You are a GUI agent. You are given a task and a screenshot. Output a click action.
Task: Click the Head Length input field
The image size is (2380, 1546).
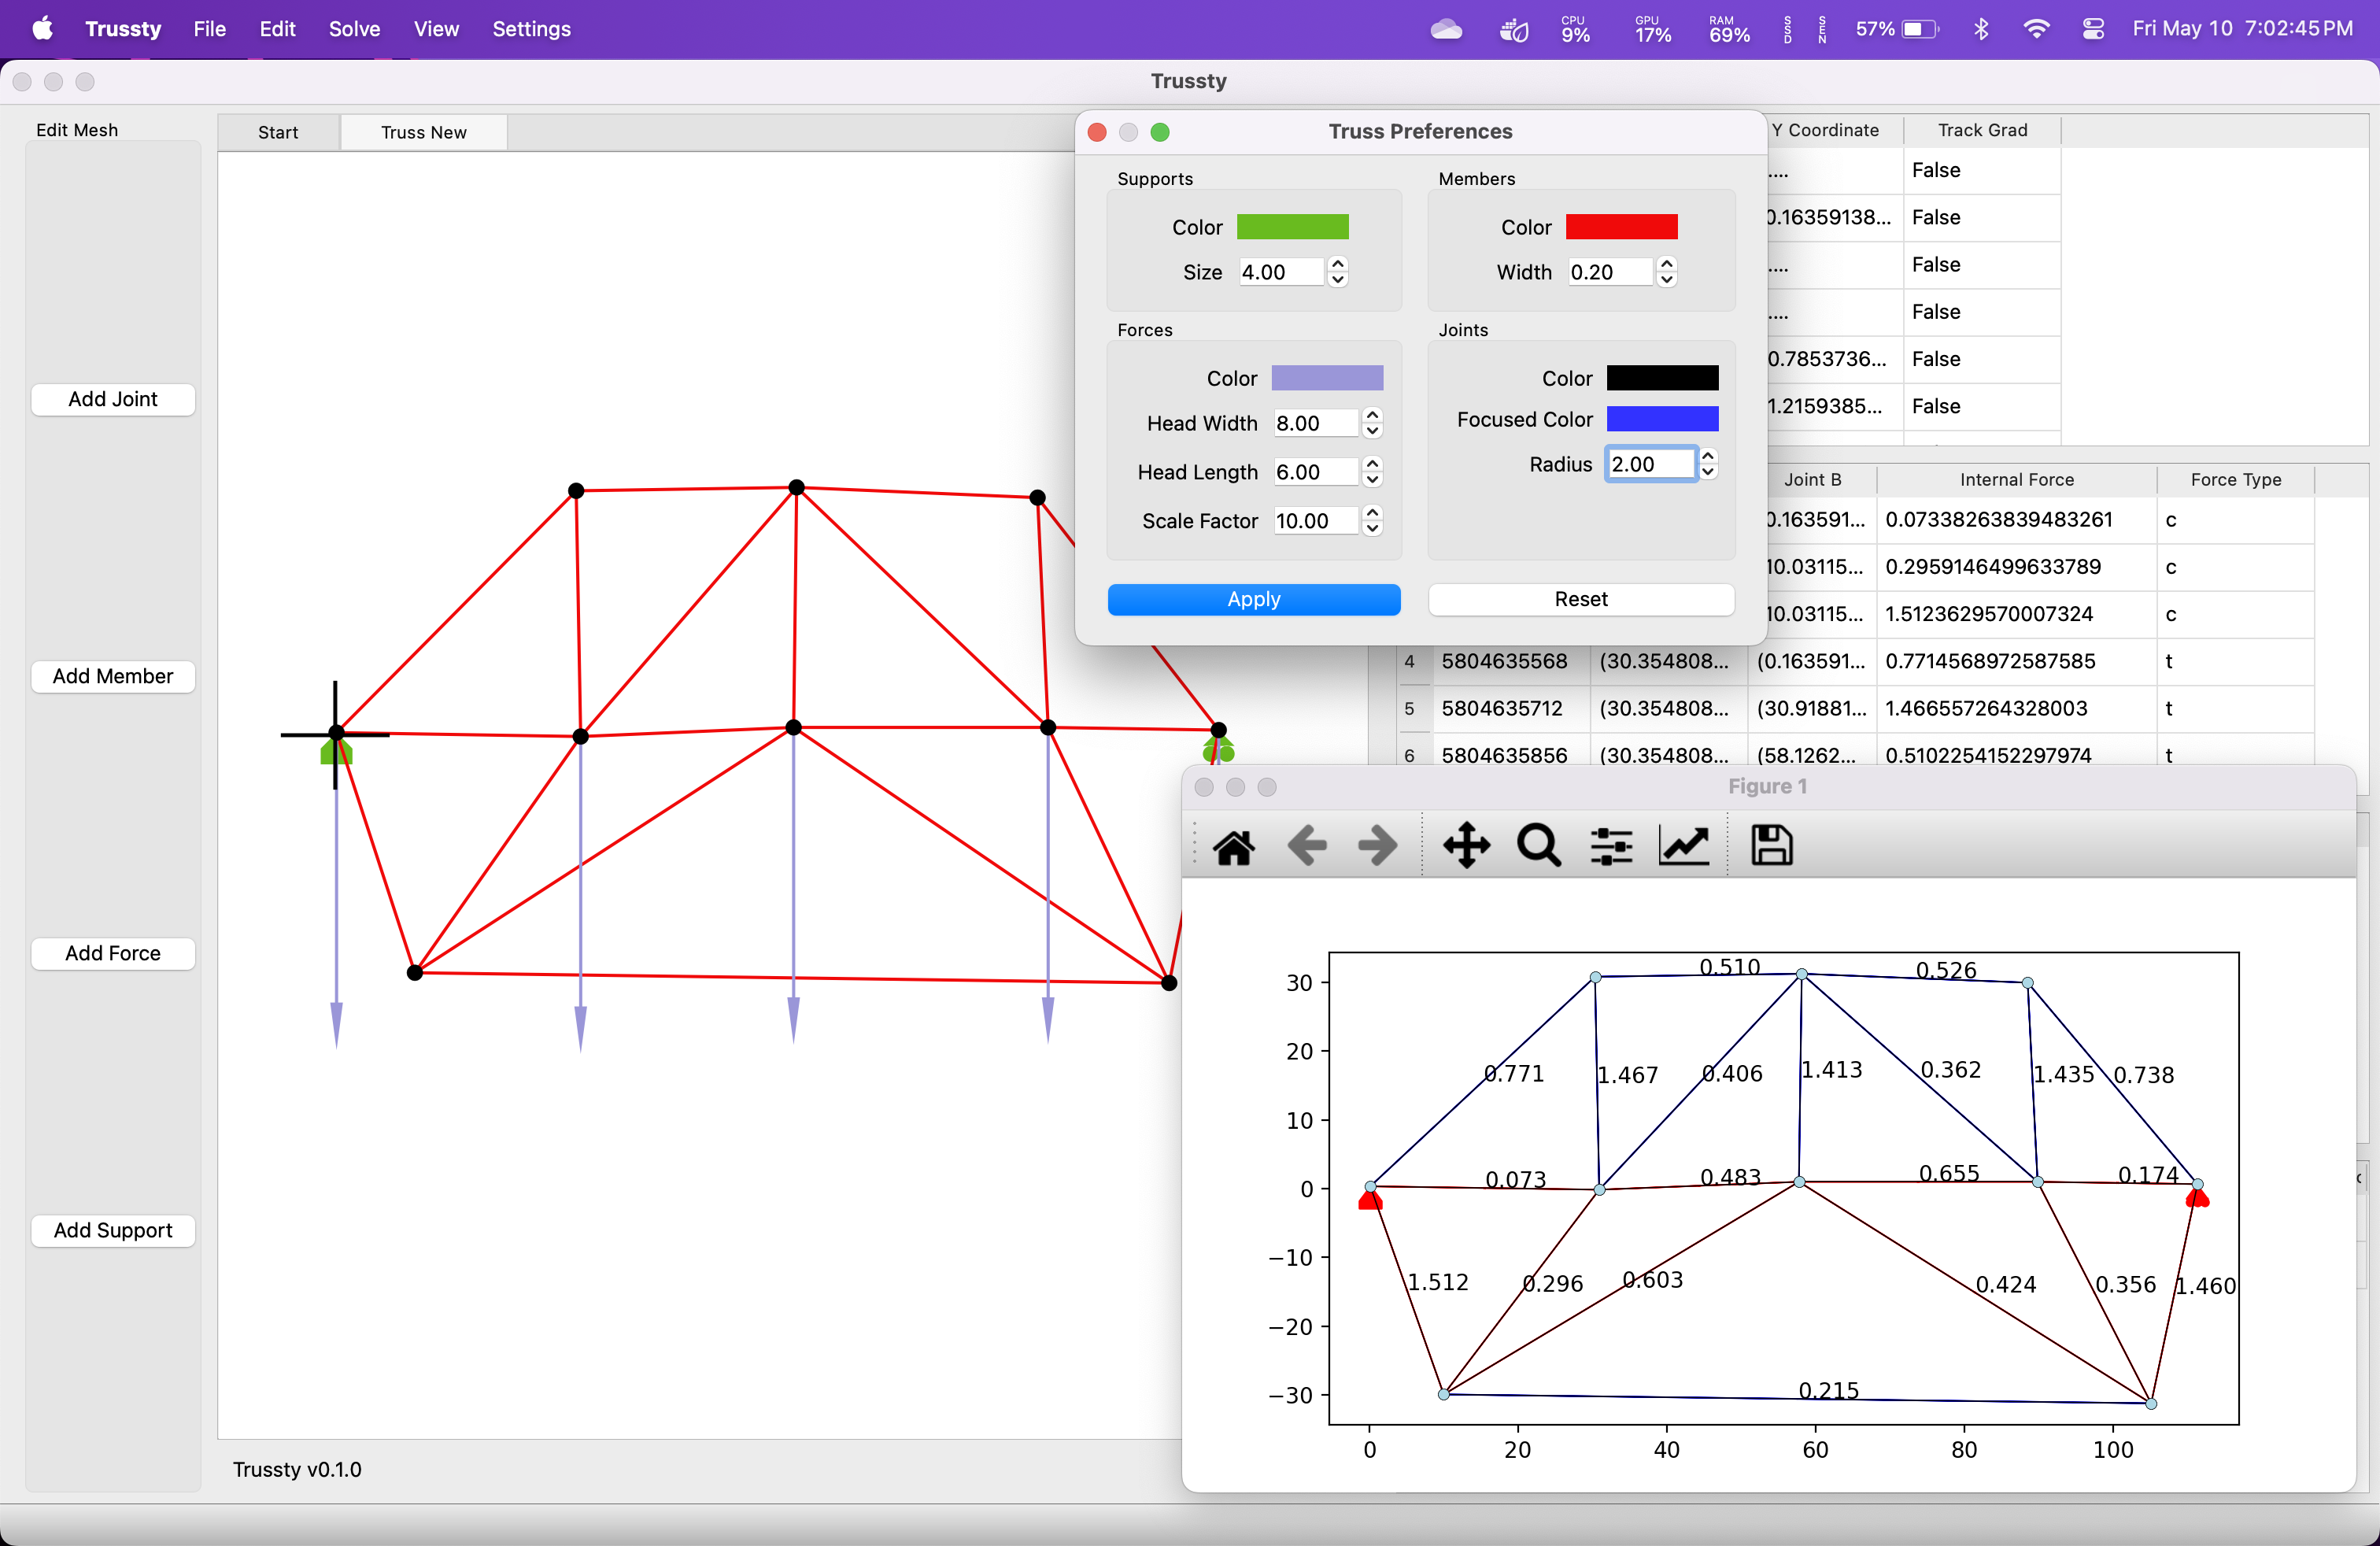pyautogui.click(x=1316, y=472)
